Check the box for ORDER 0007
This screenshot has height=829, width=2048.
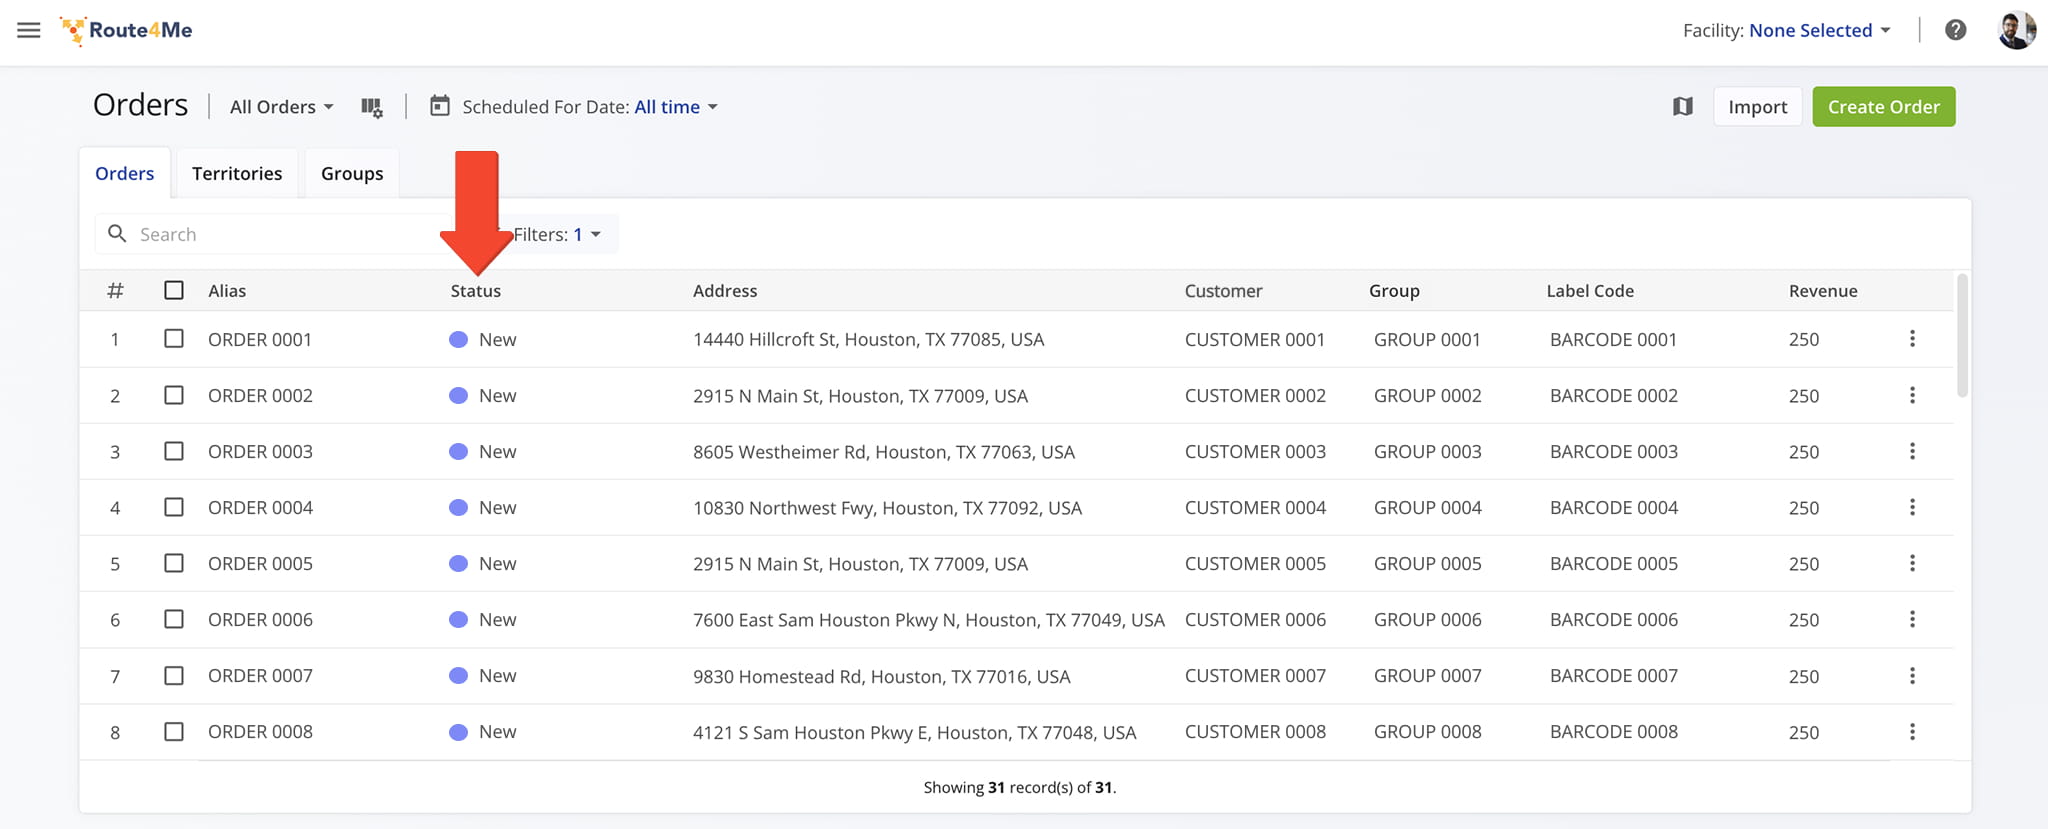[174, 676]
